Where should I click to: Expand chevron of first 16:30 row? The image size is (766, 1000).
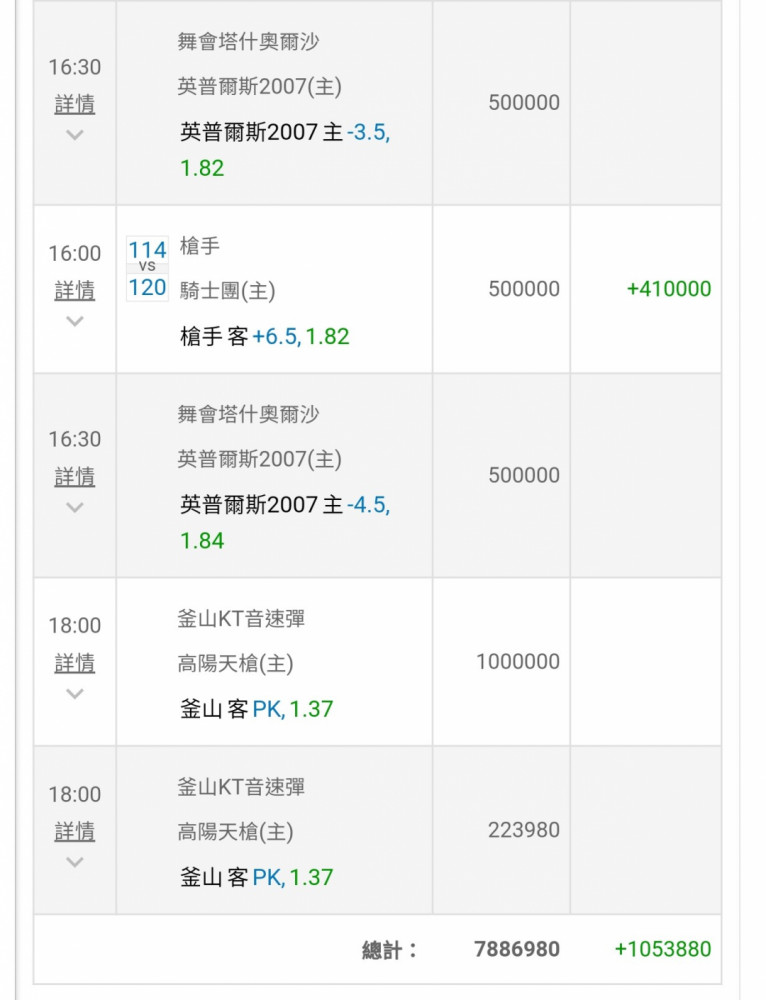(75, 135)
